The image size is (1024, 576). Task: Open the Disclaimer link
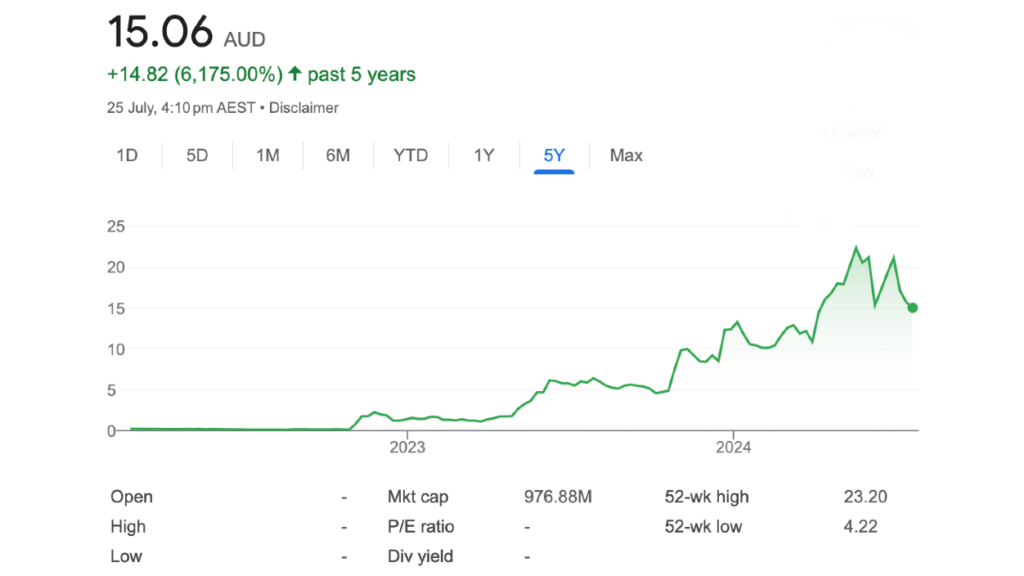pos(303,107)
